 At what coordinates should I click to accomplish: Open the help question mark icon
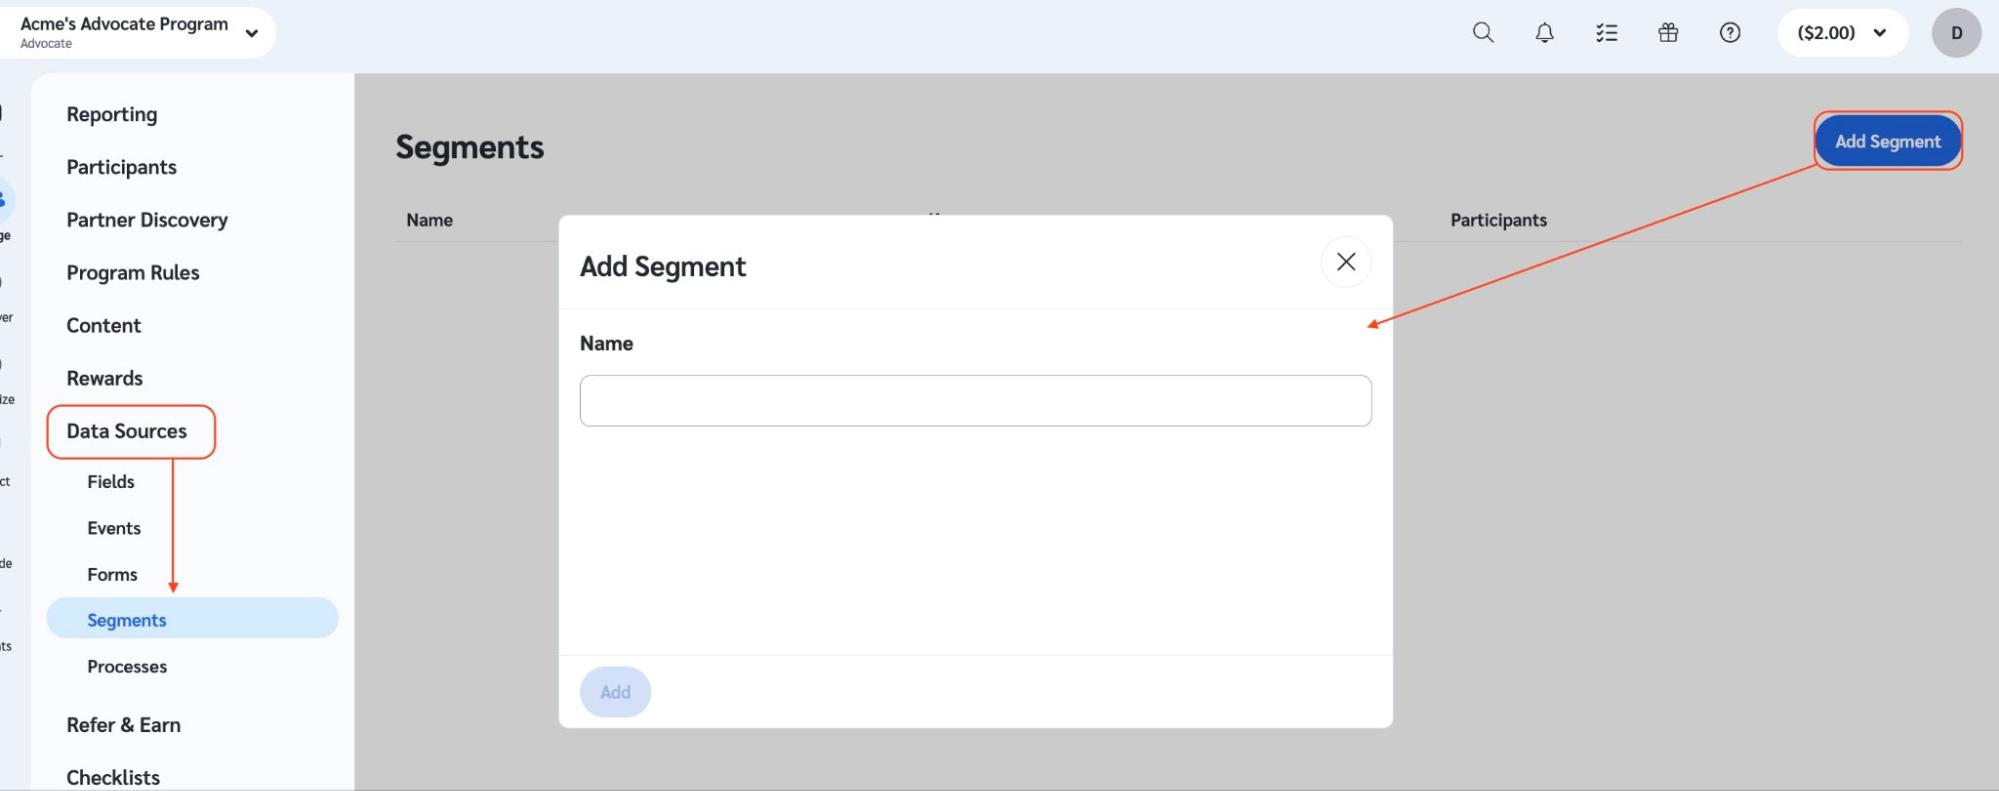click(x=1730, y=32)
